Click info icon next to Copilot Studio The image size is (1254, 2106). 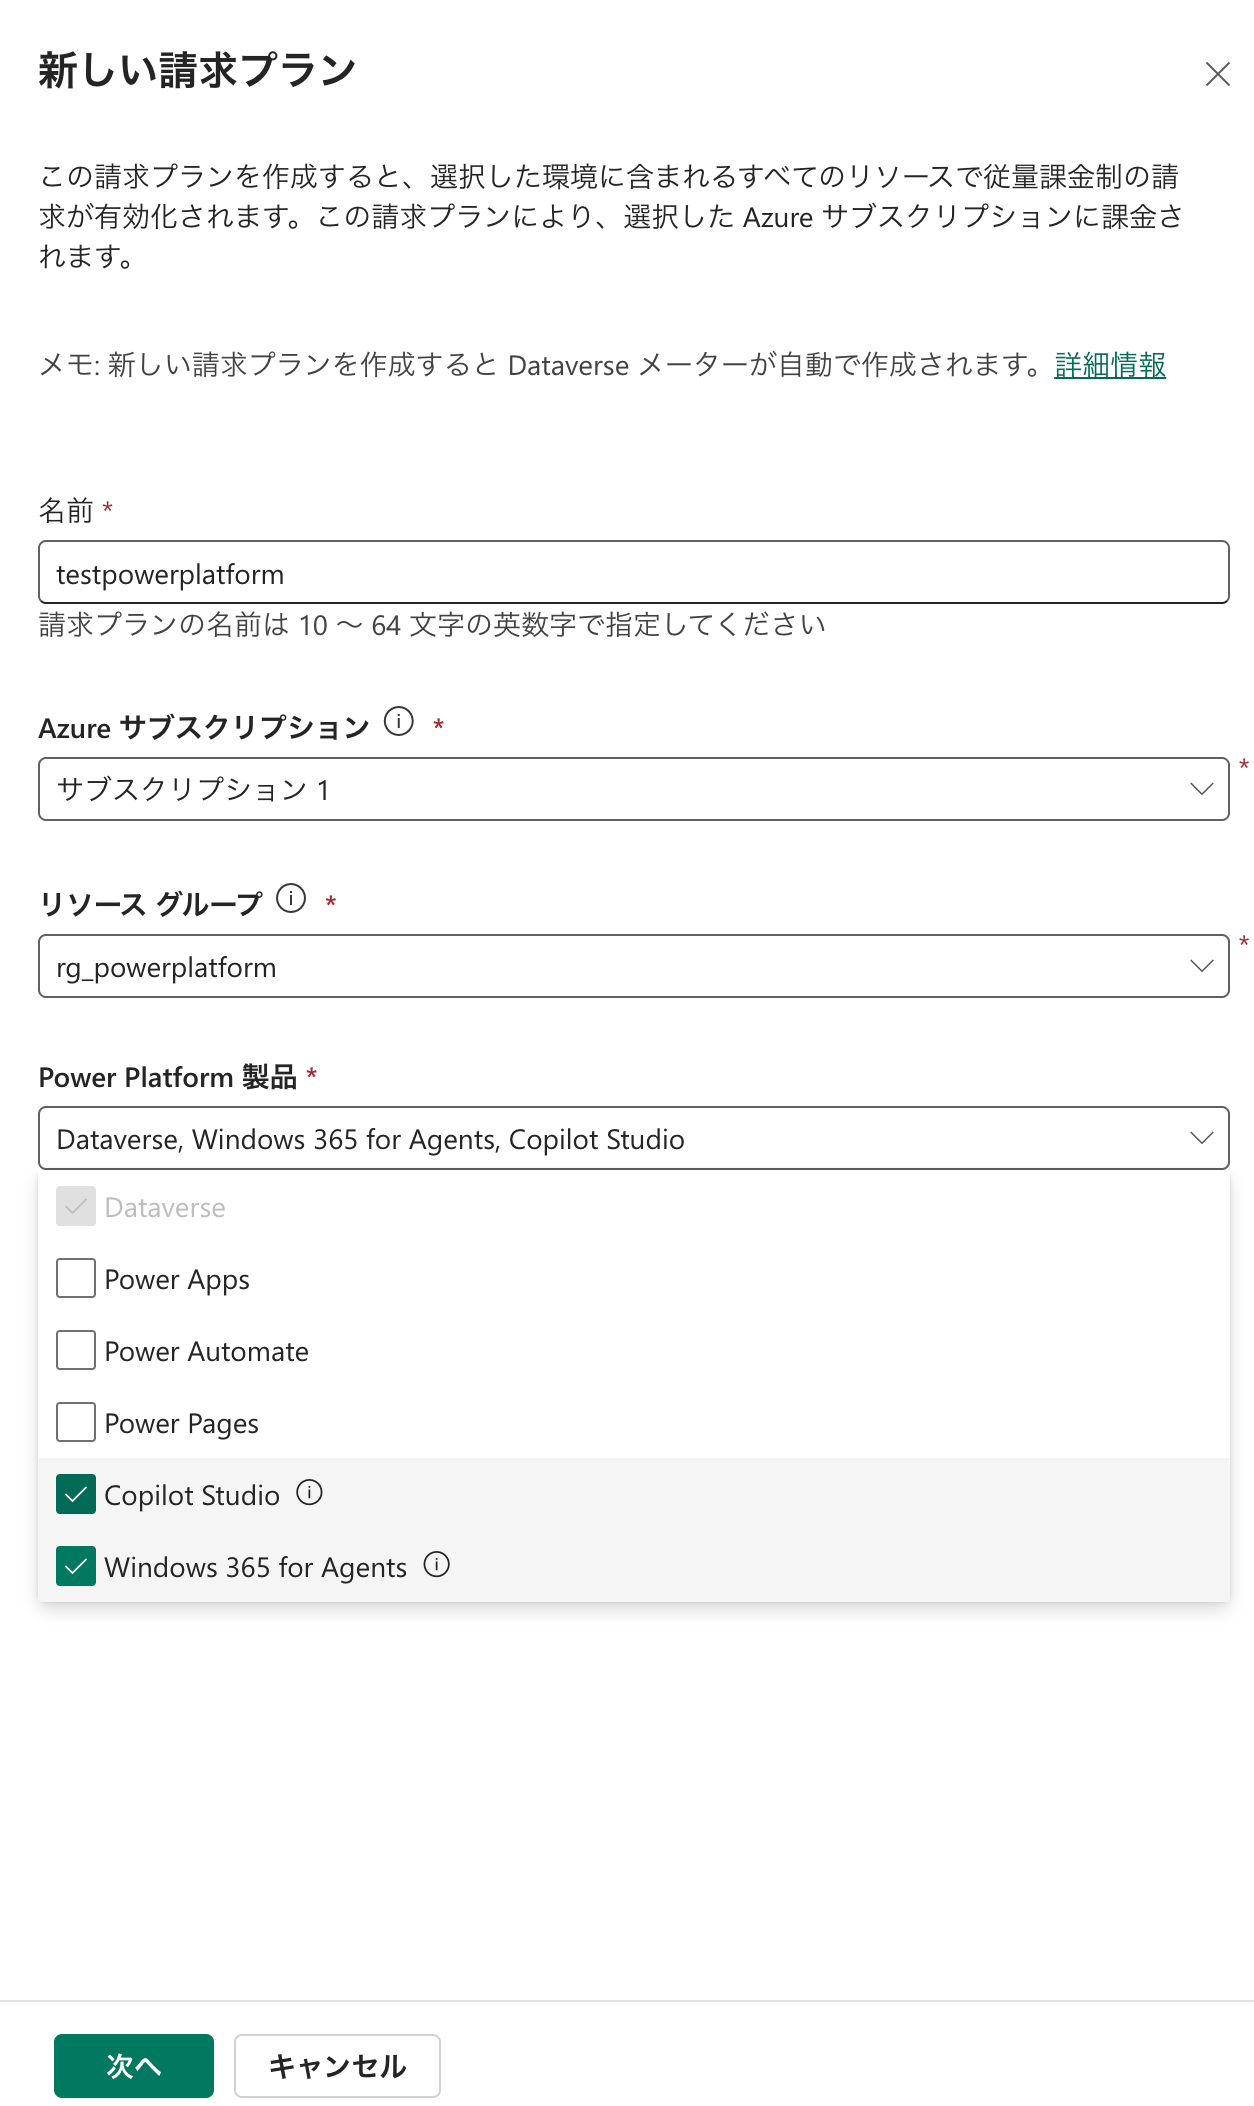click(x=310, y=1493)
